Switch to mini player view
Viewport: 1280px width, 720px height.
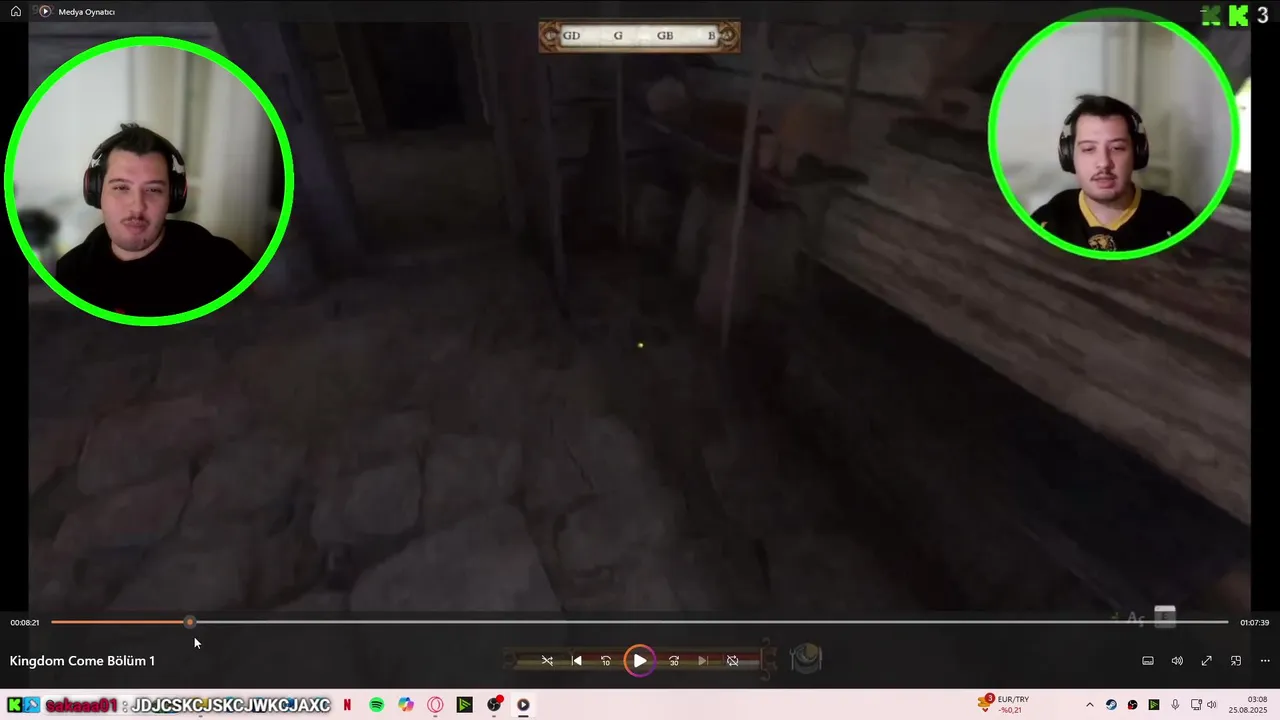pos(1236,661)
